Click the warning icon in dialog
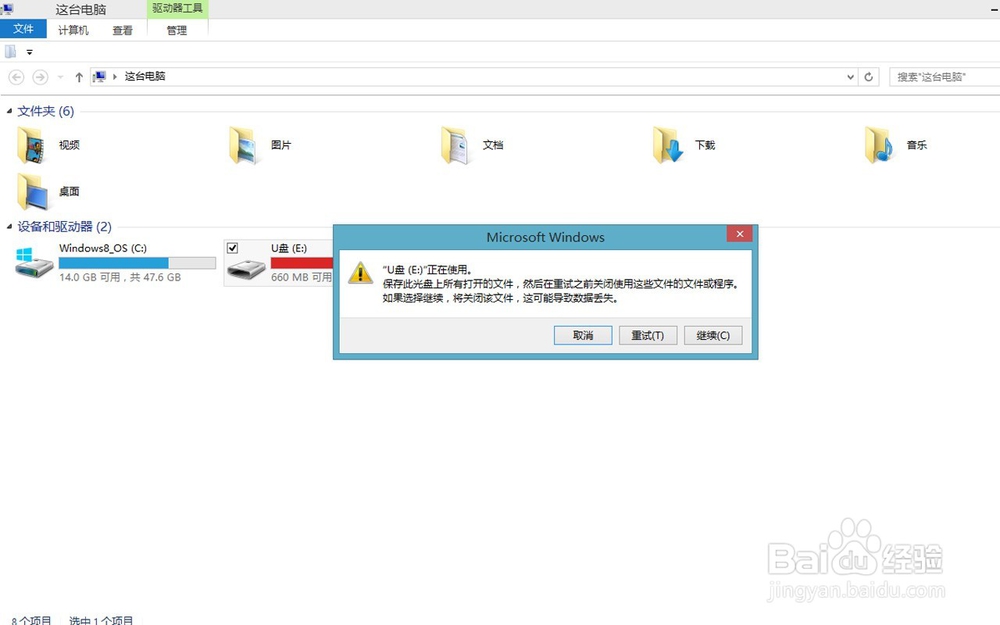 (x=360, y=273)
